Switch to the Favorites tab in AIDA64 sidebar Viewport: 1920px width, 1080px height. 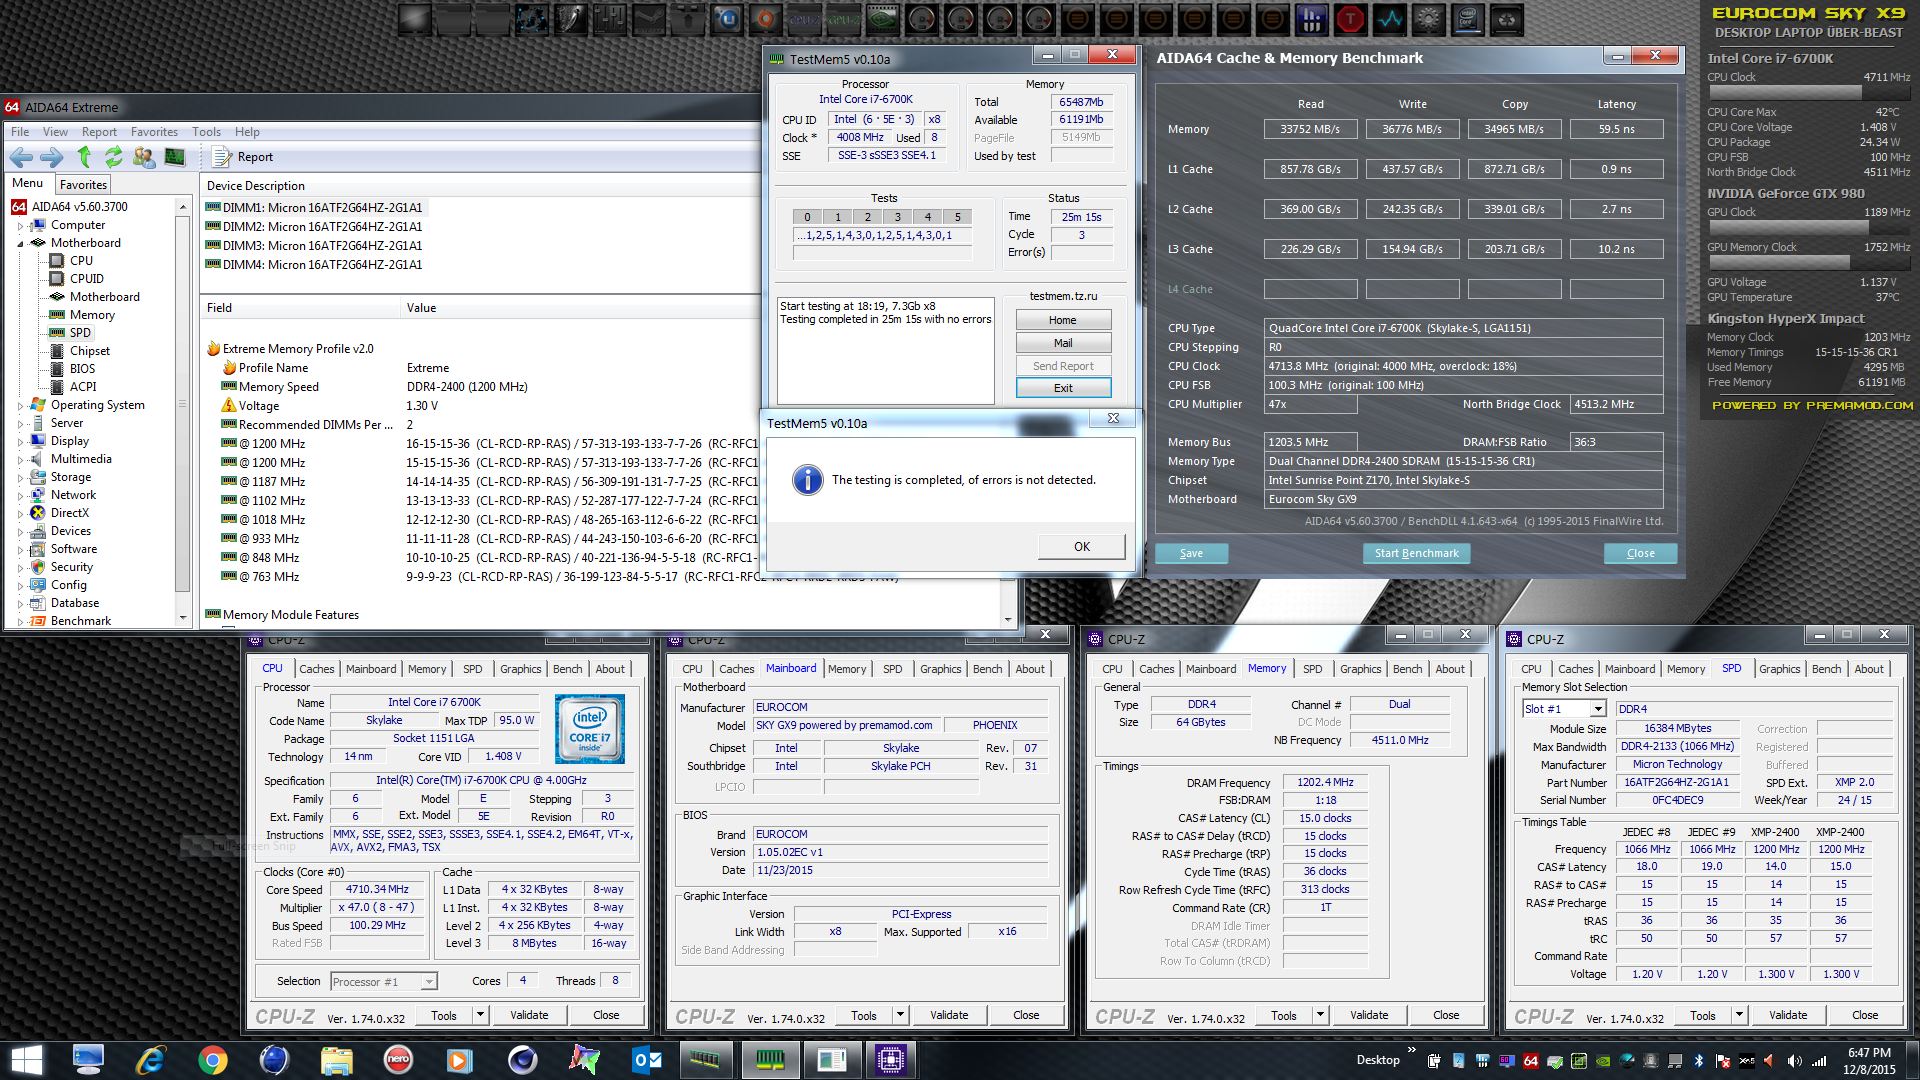click(83, 185)
